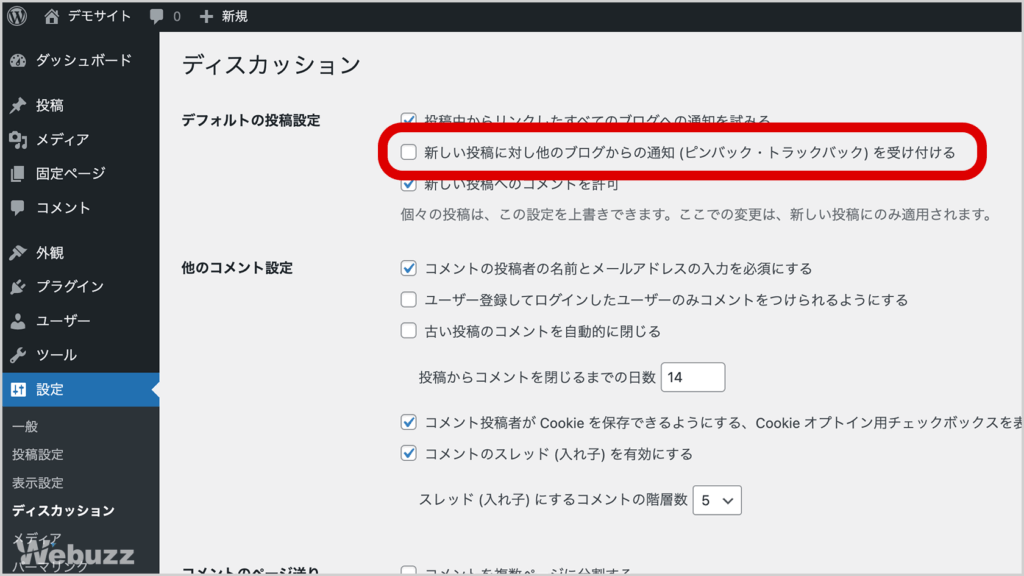This screenshot has height=576, width=1024.
Task: Visit デモサイト from admin bar
Action: click(x=99, y=16)
